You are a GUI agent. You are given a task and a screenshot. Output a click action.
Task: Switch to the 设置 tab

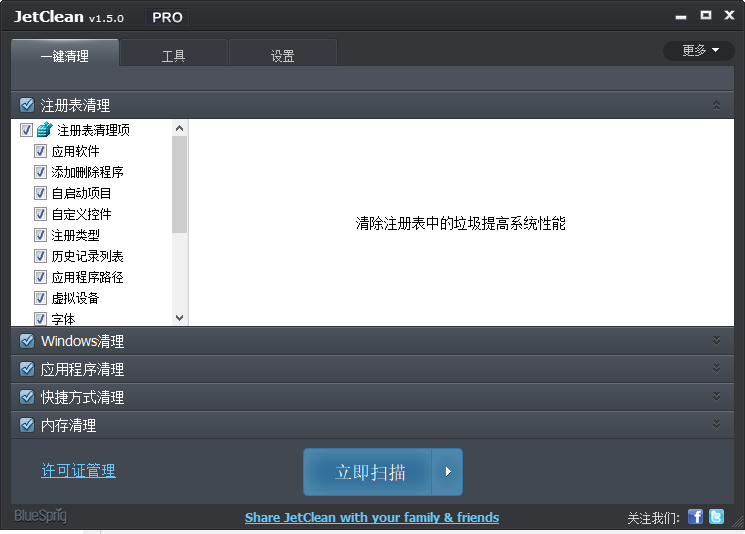click(x=282, y=56)
